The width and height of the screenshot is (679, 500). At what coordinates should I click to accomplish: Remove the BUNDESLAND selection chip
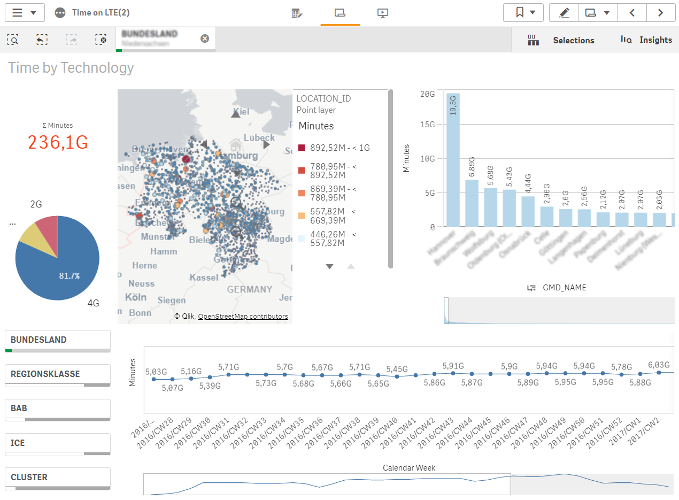point(205,39)
